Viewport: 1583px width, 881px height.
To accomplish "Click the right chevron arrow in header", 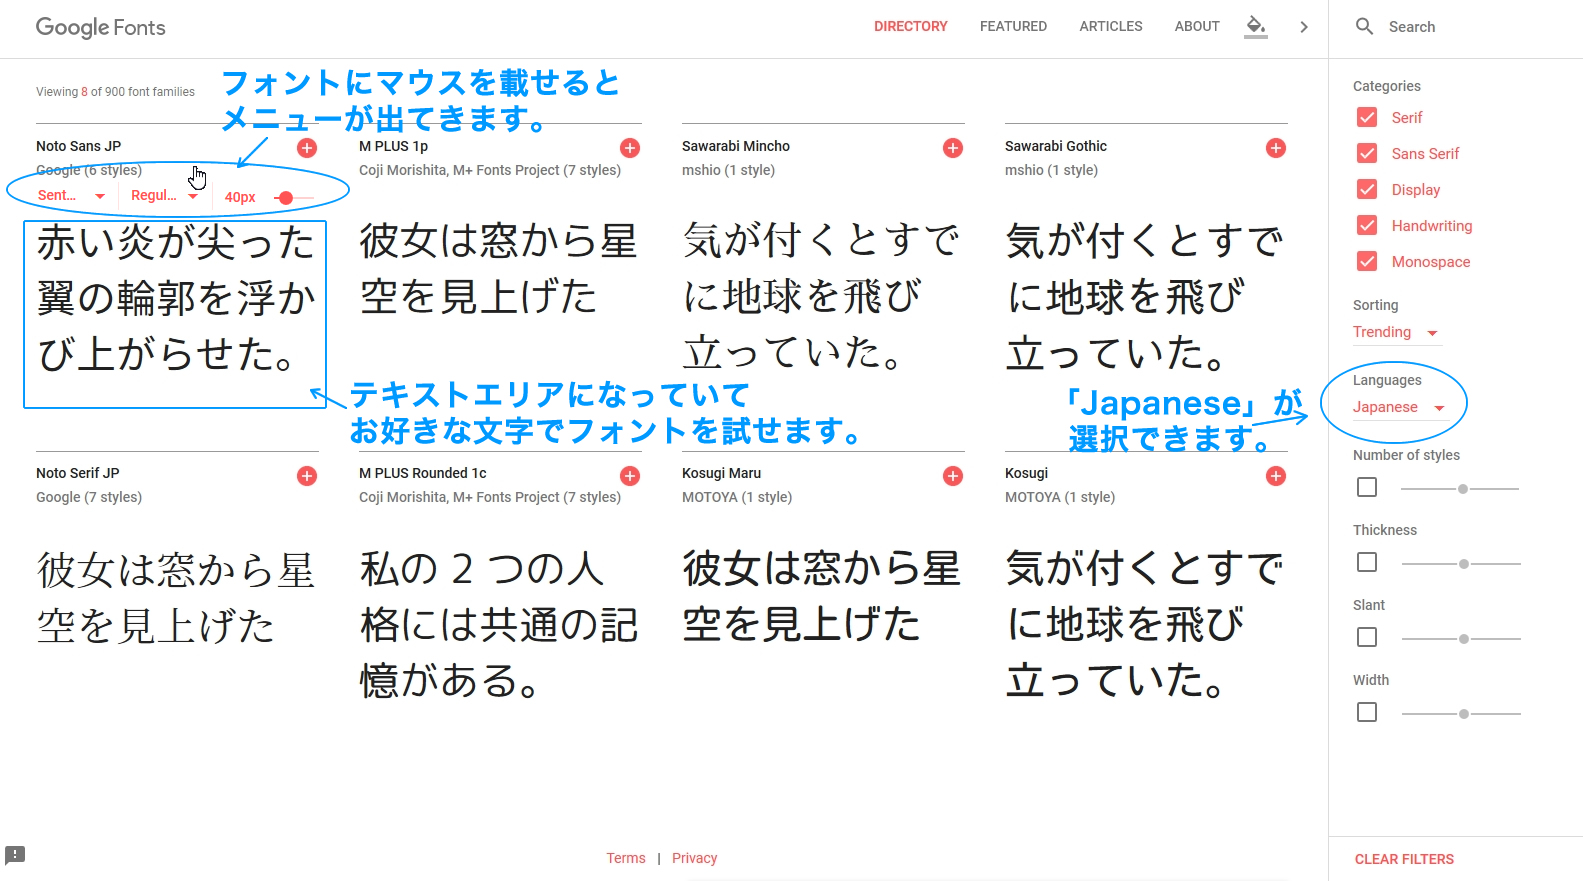I will [x=1304, y=27].
